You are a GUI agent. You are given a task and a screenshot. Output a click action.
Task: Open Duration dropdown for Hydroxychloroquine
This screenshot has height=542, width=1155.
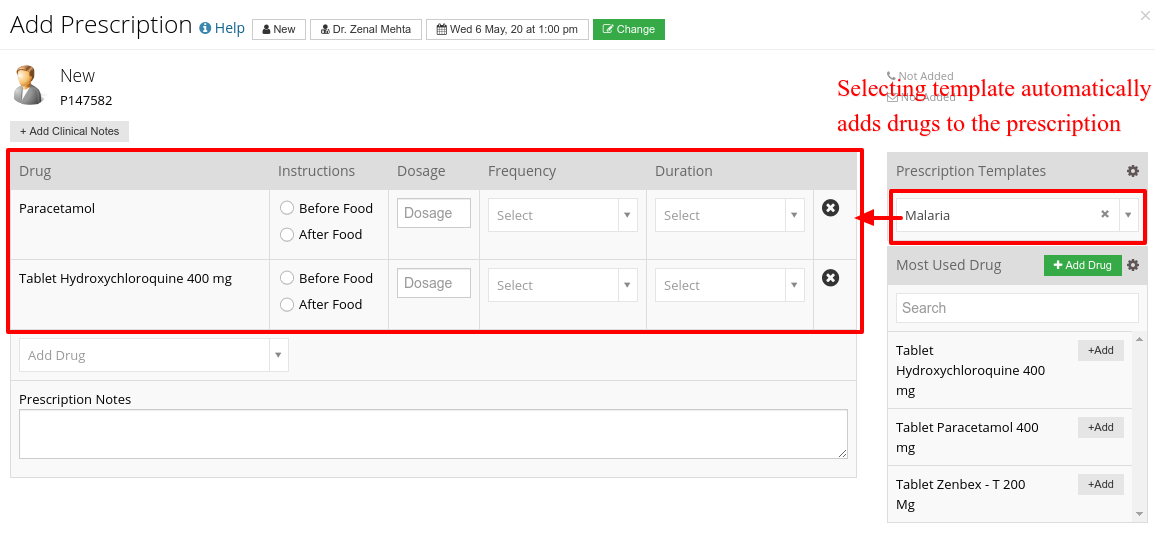(x=730, y=285)
